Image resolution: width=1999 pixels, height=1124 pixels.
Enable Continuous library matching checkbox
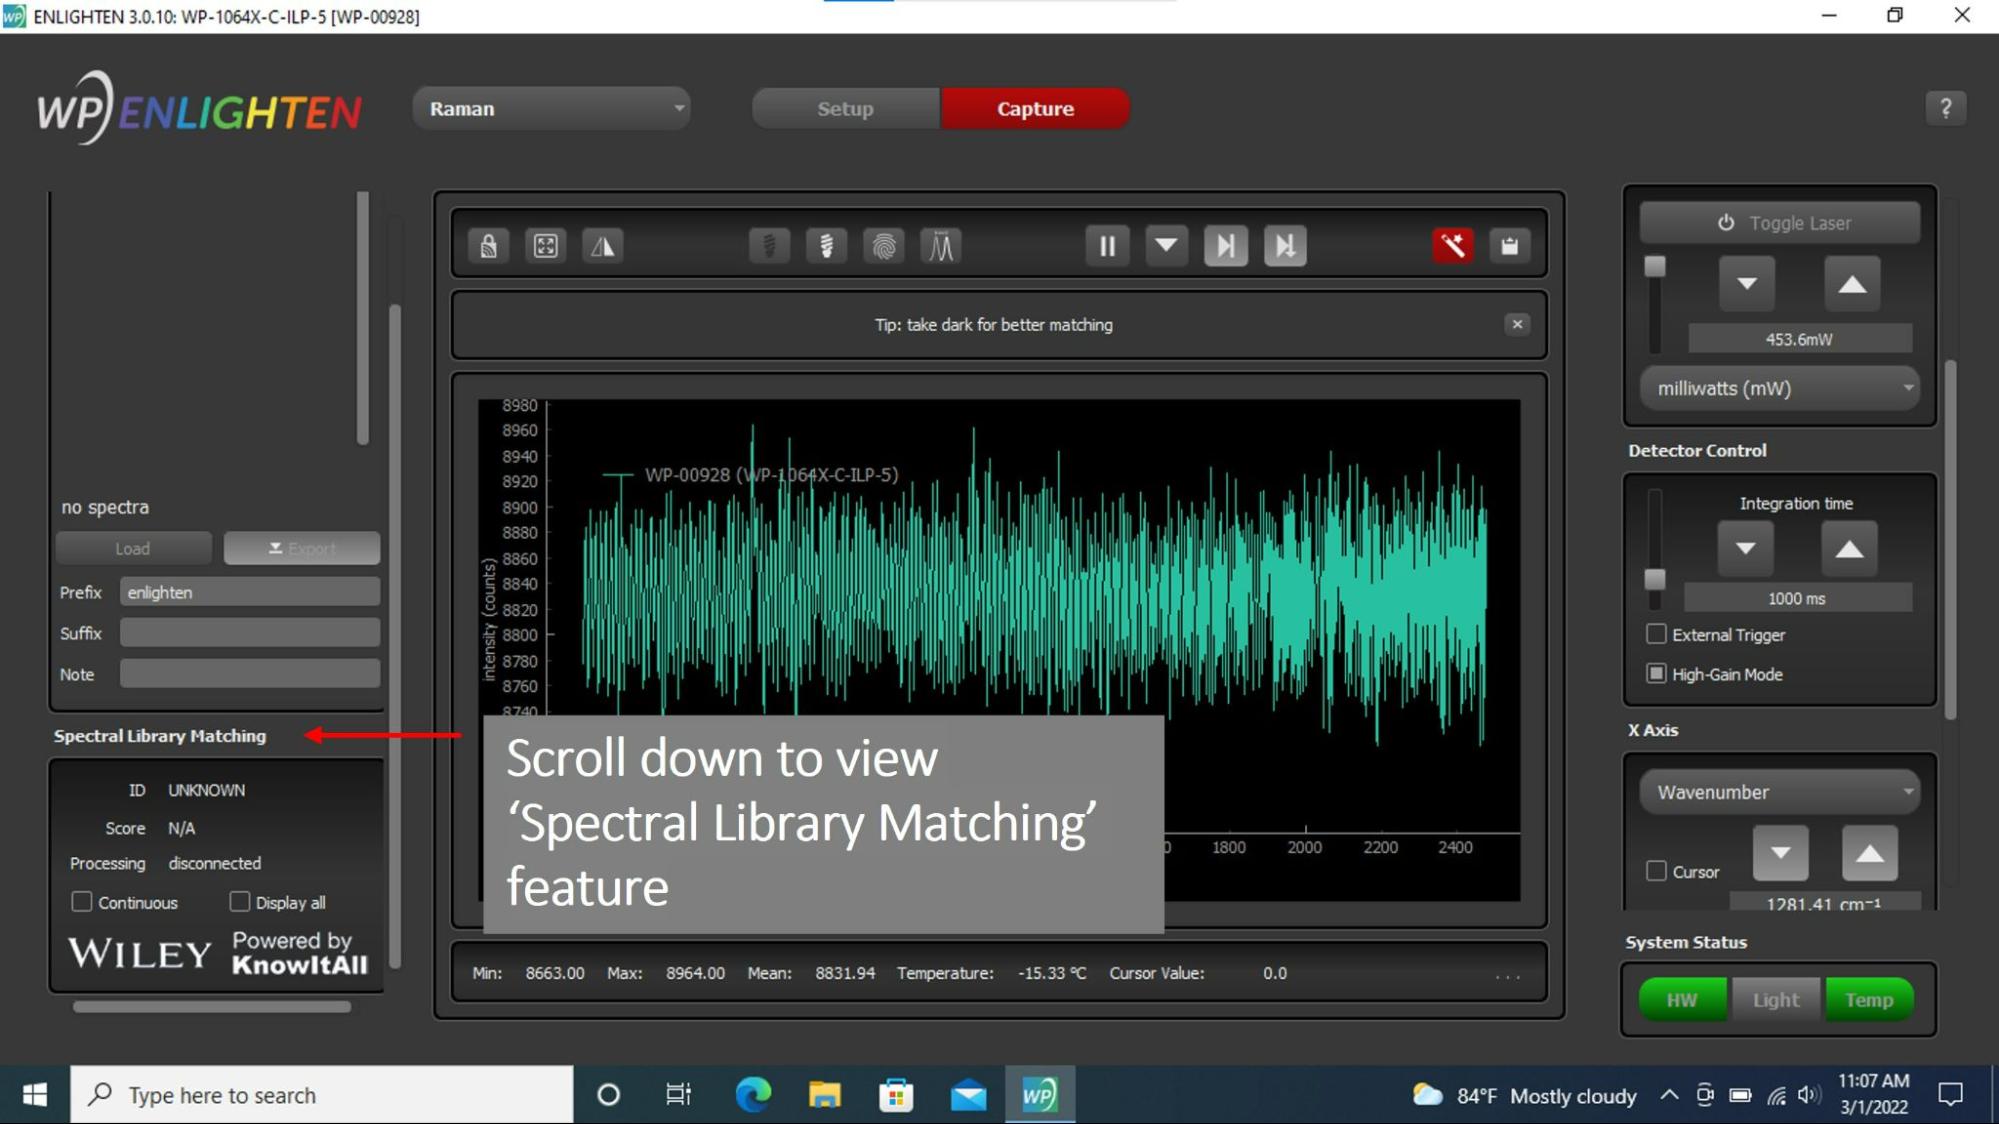tap(82, 902)
